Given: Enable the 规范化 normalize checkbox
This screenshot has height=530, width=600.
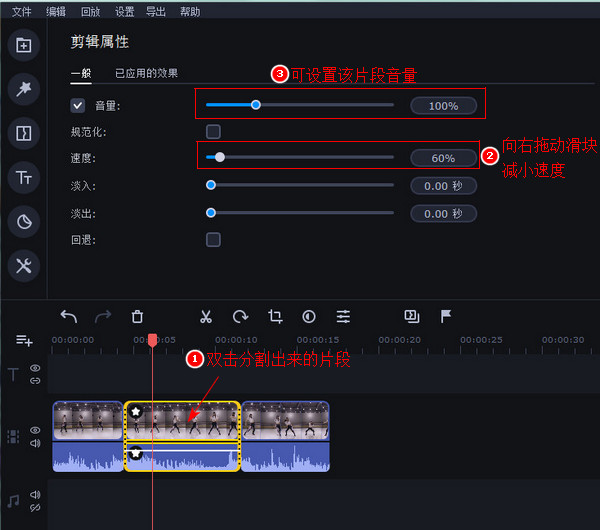Looking at the screenshot, I should click(x=213, y=132).
